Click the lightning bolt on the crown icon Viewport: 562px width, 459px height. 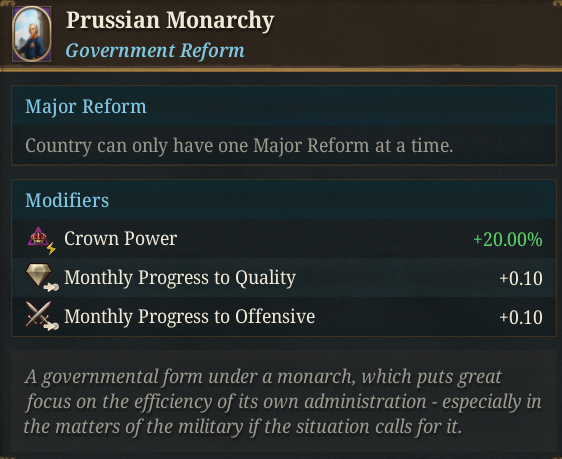[51, 248]
